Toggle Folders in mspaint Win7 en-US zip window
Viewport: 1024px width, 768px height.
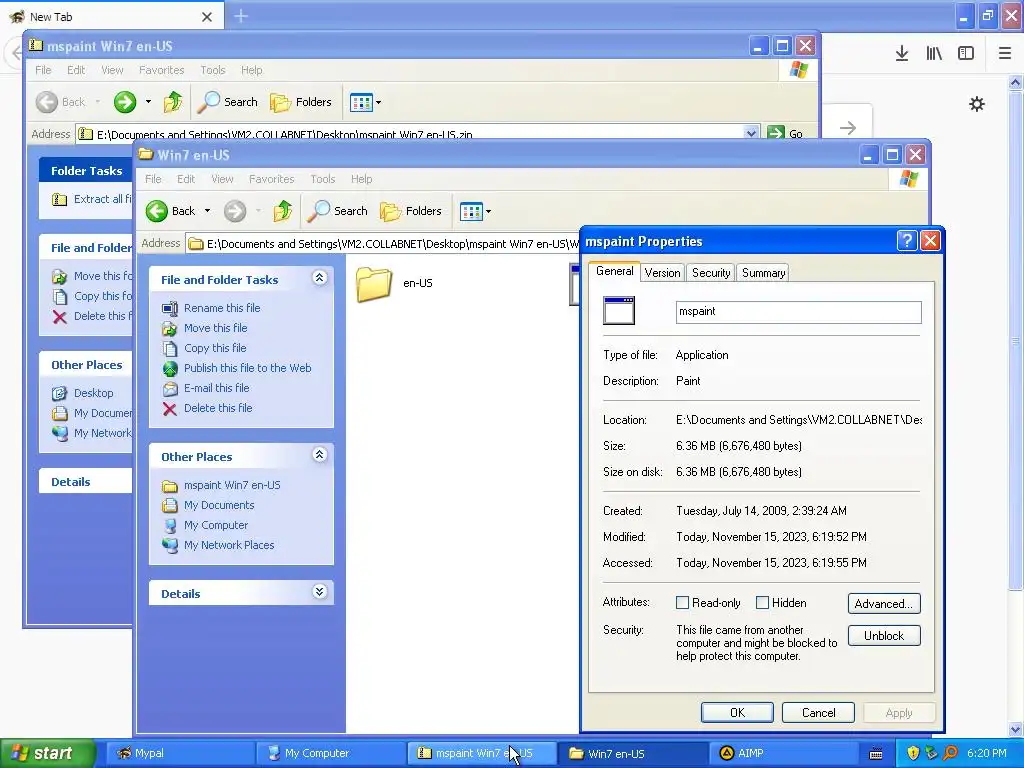(x=301, y=102)
